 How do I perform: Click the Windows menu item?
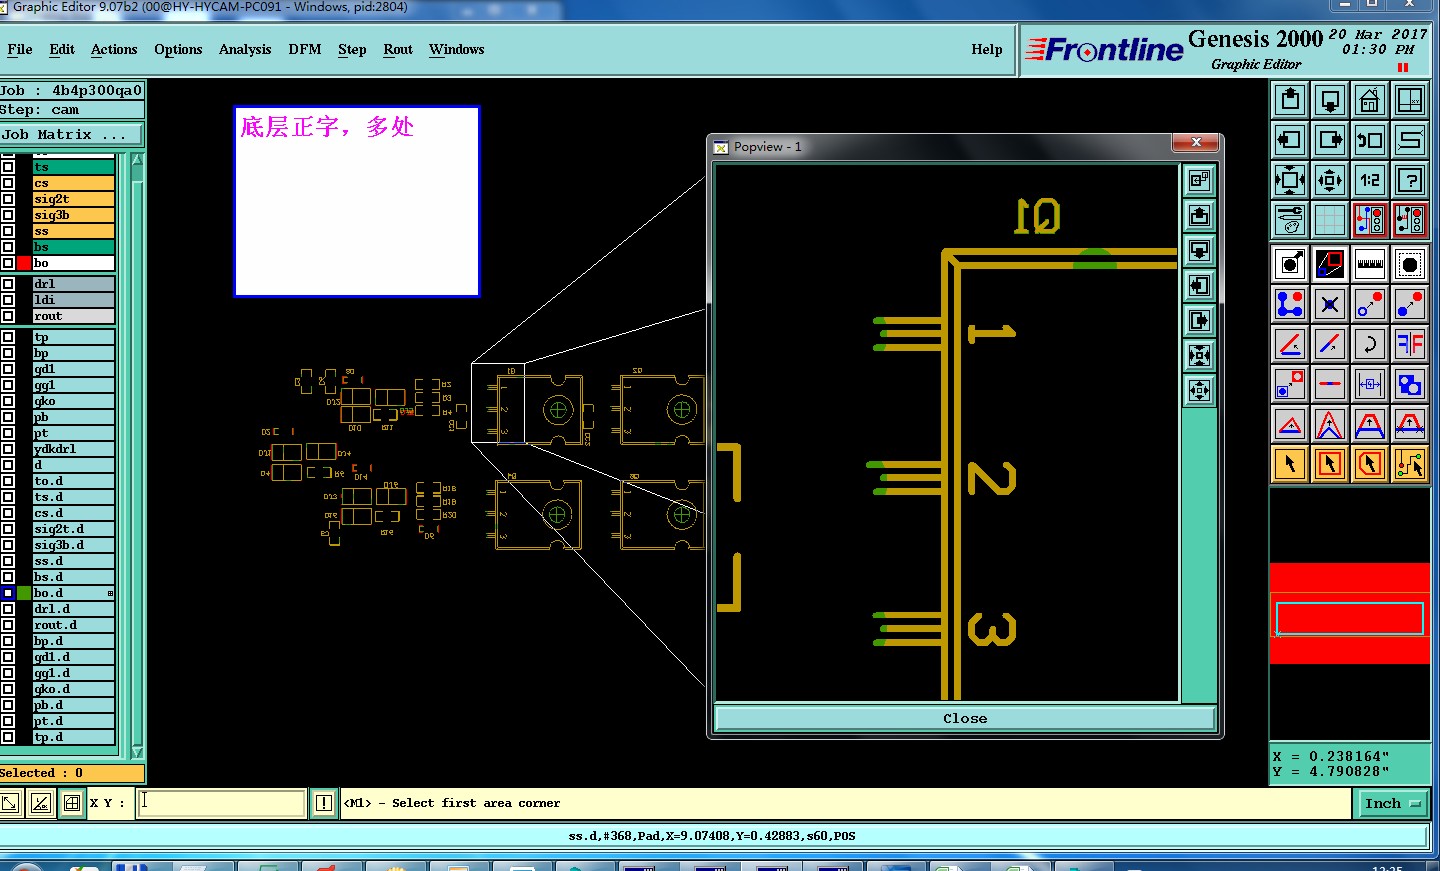(x=457, y=49)
